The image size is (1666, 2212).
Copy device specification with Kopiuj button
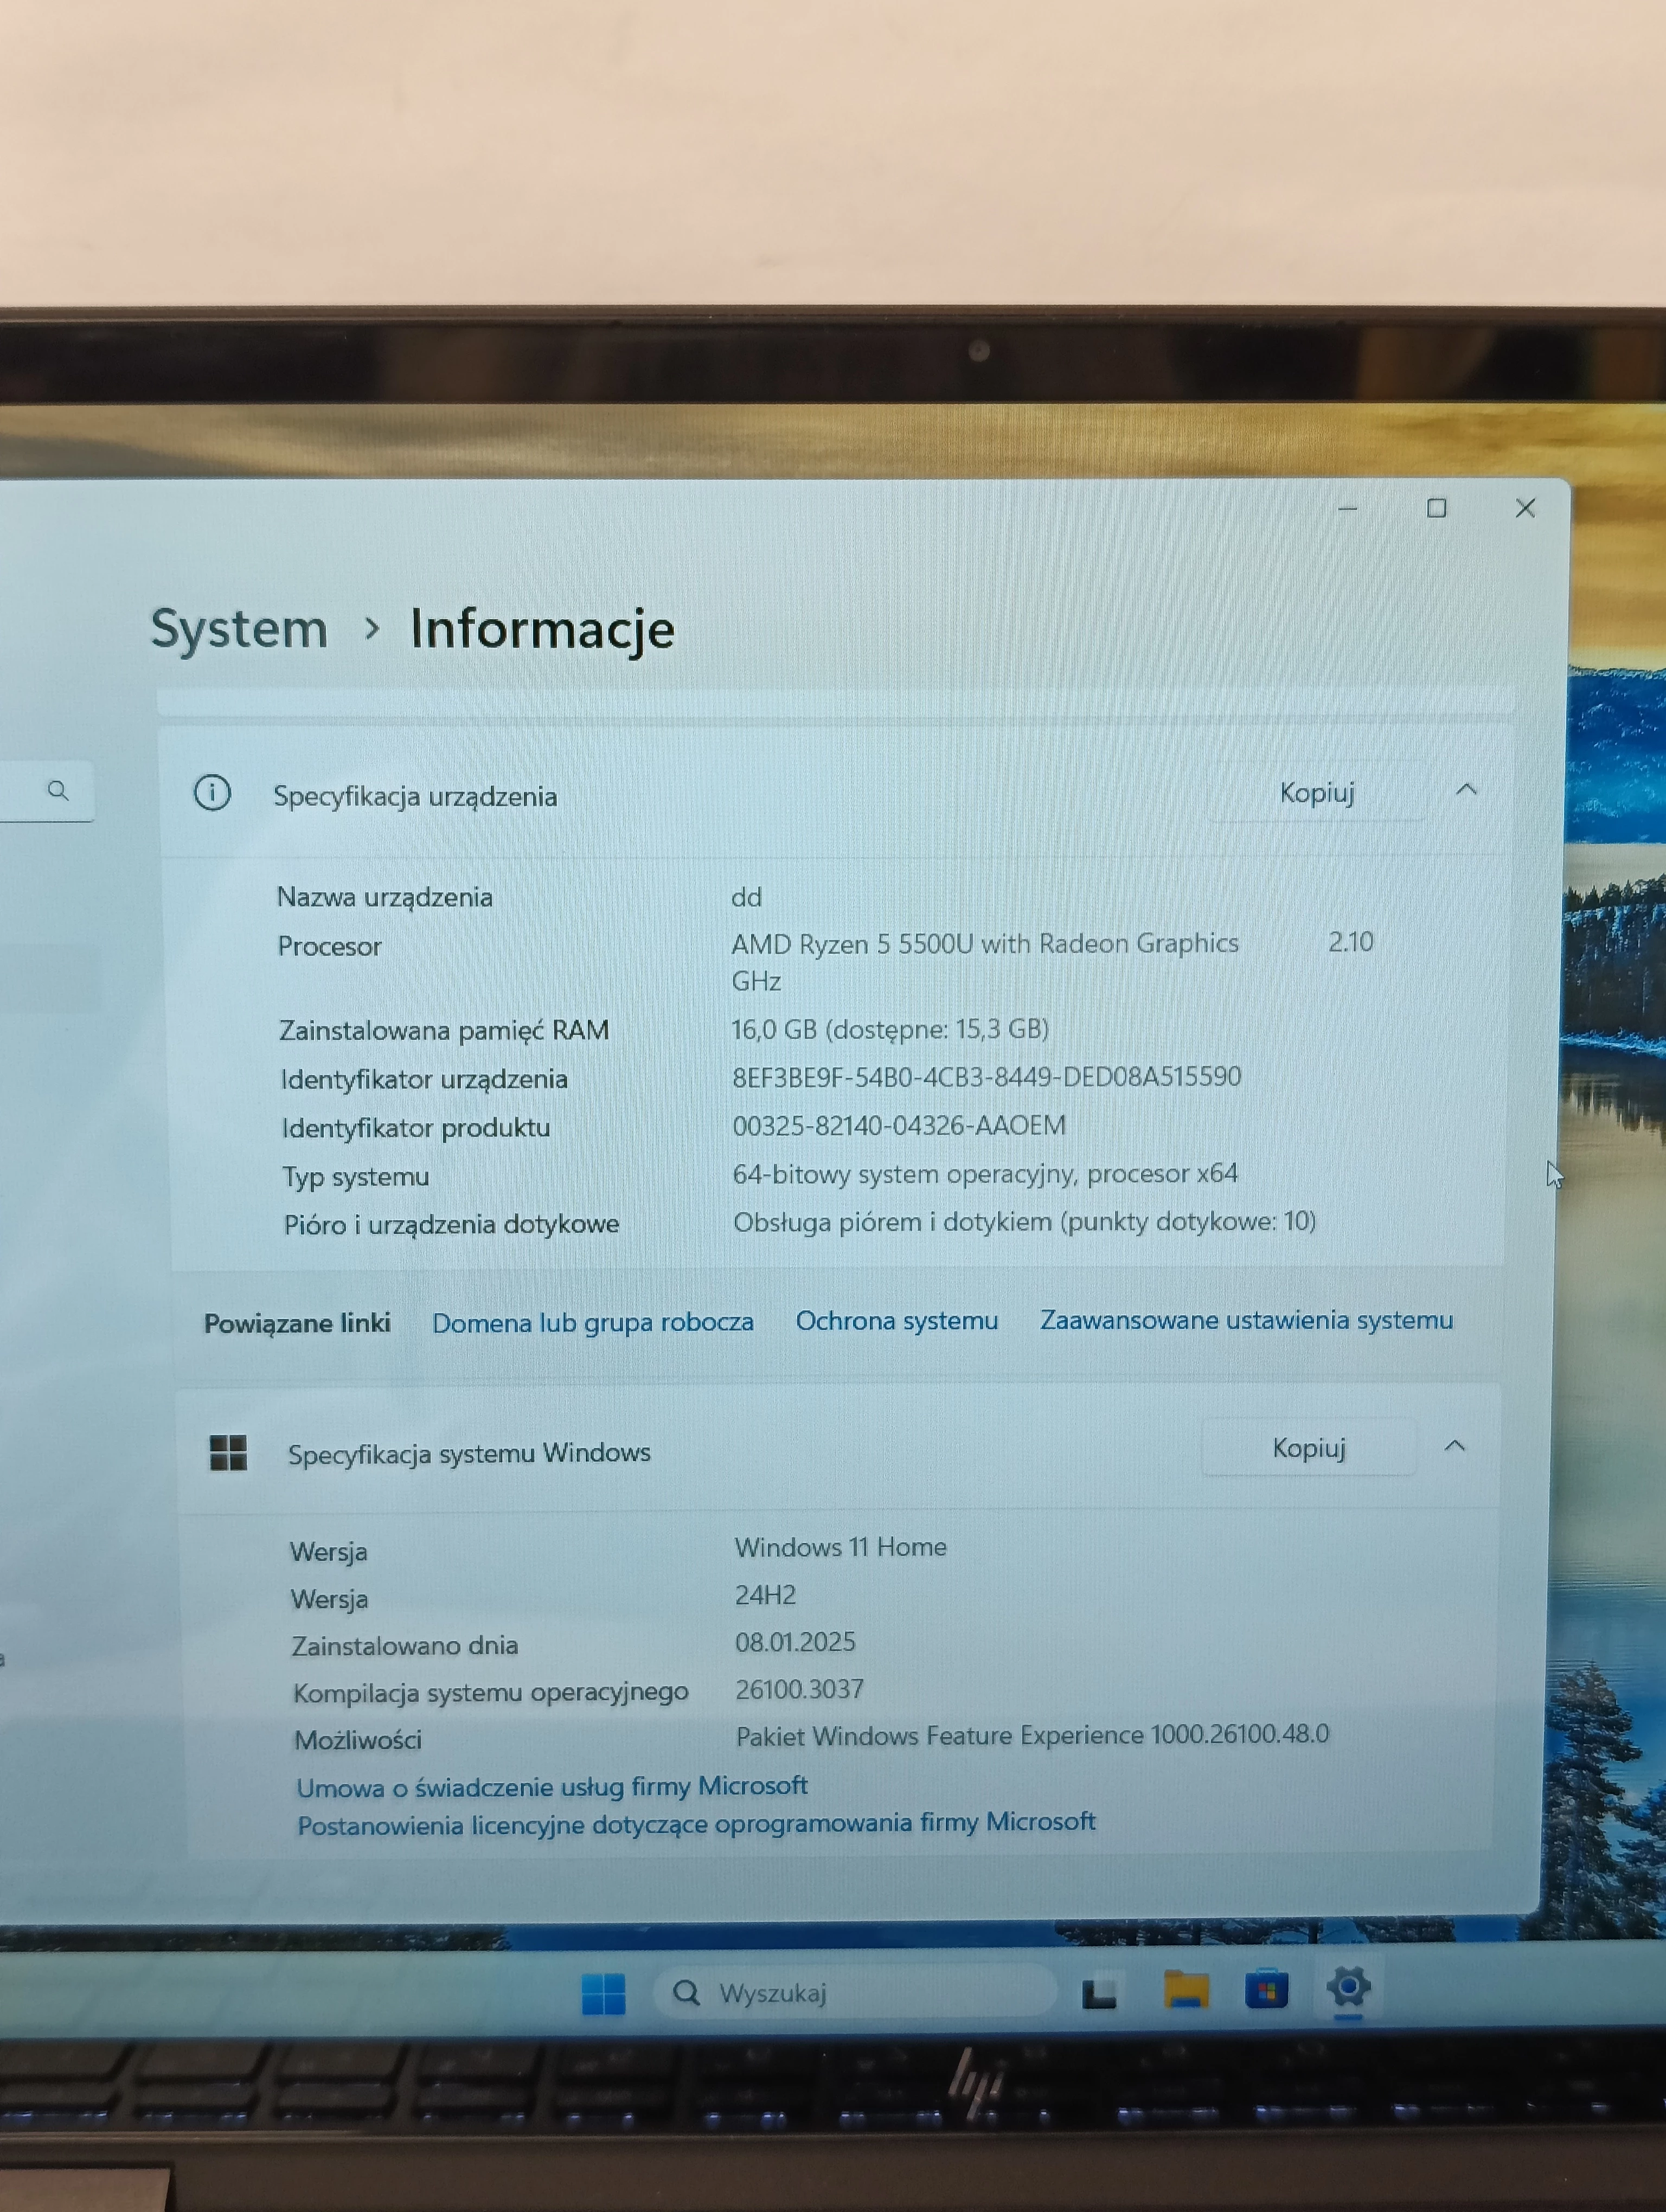coord(1317,793)
